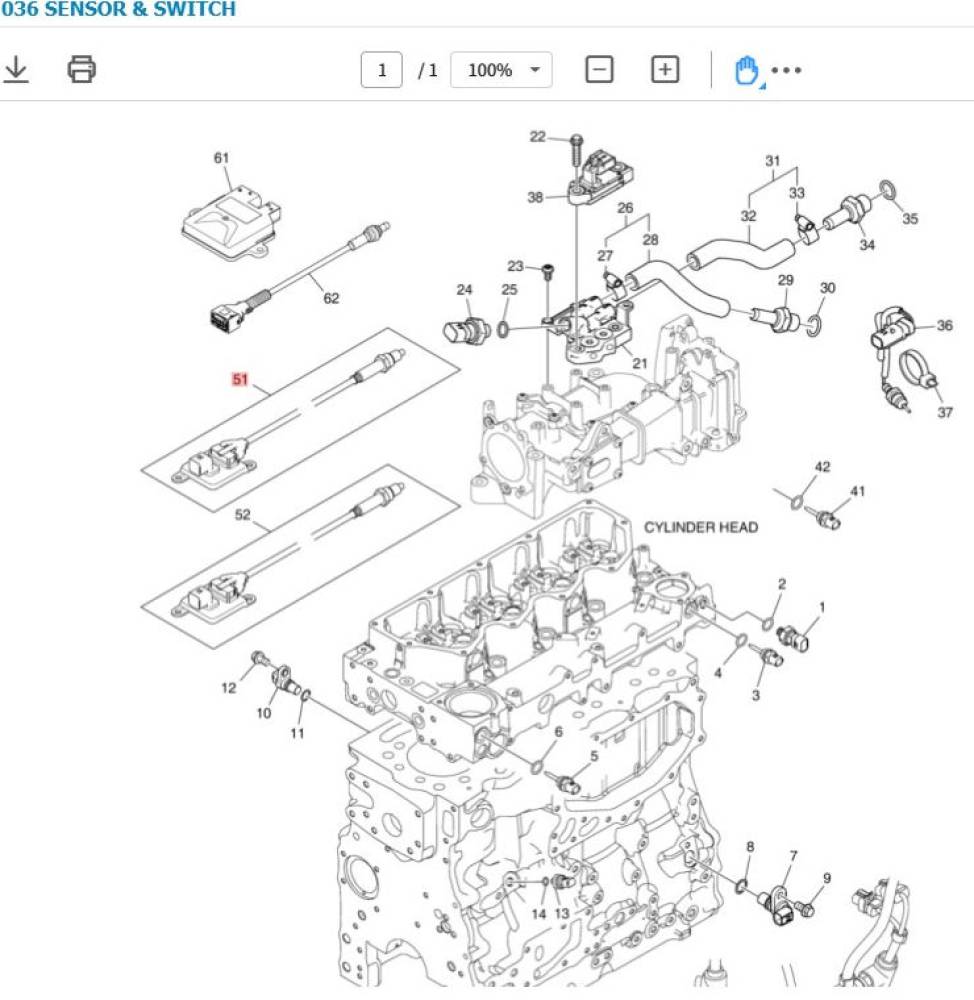Select part number 62 sensor cable
974x1000 pixels.
pyautogui.click(x=330, y=297)
